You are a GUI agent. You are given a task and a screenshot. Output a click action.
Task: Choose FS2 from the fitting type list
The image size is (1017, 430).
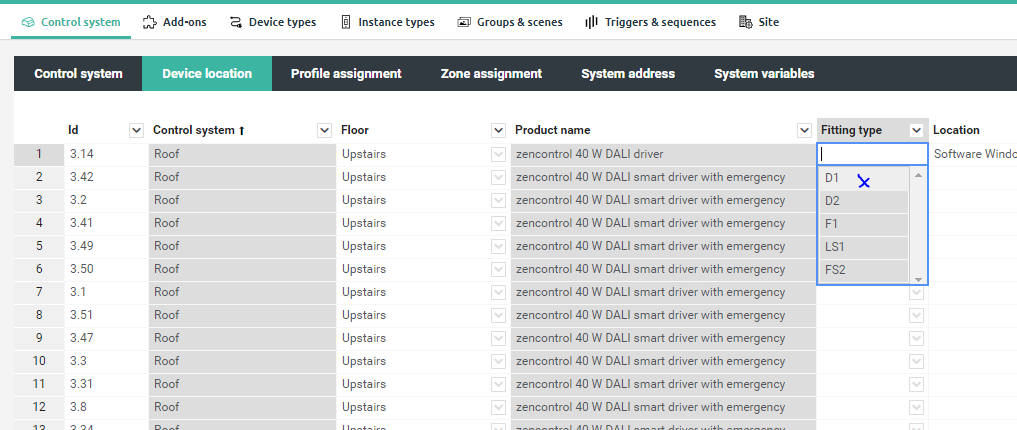(x=863, y=270)
